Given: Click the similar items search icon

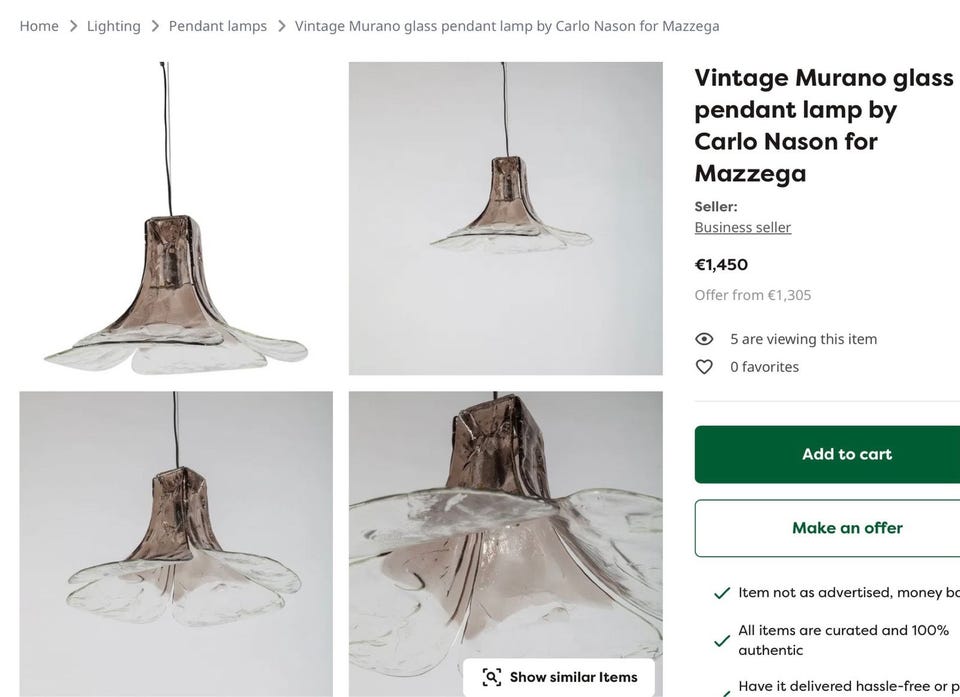Looking at the screenshot, I should [491, 677].
